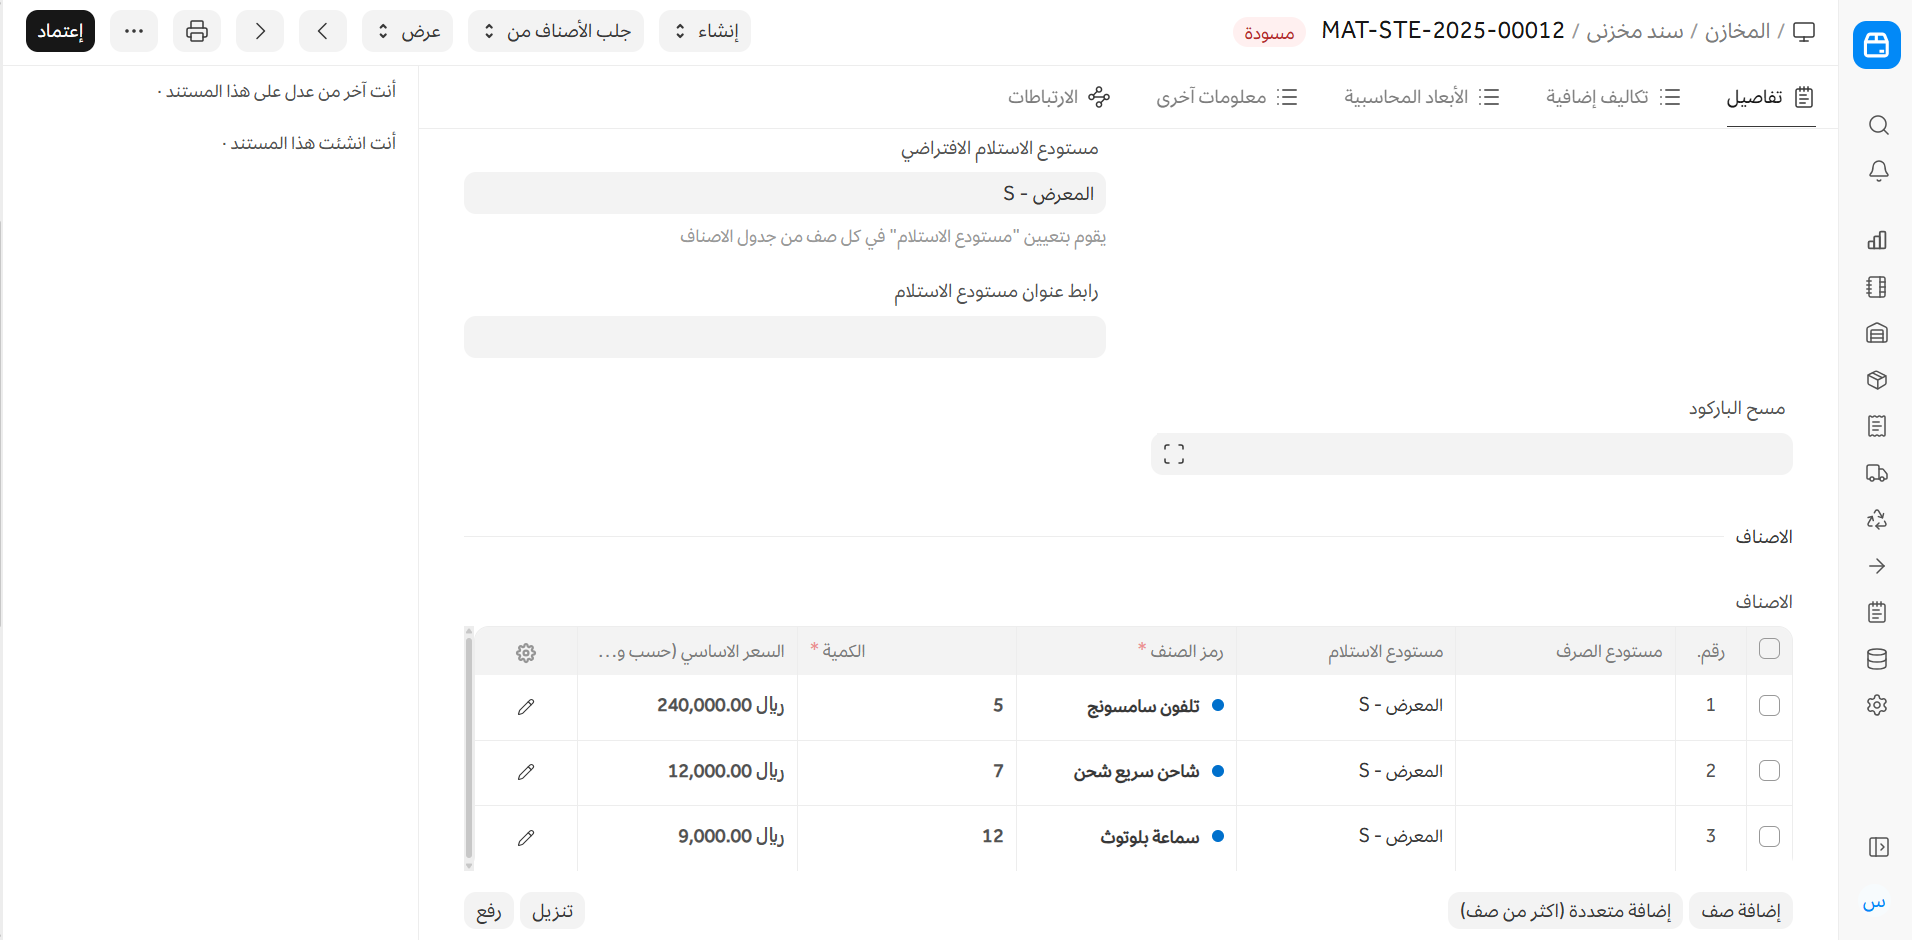Tick checkbox for row 1 تلفون سامسونج
The image size is (1912, 940).
[1769, 706]
